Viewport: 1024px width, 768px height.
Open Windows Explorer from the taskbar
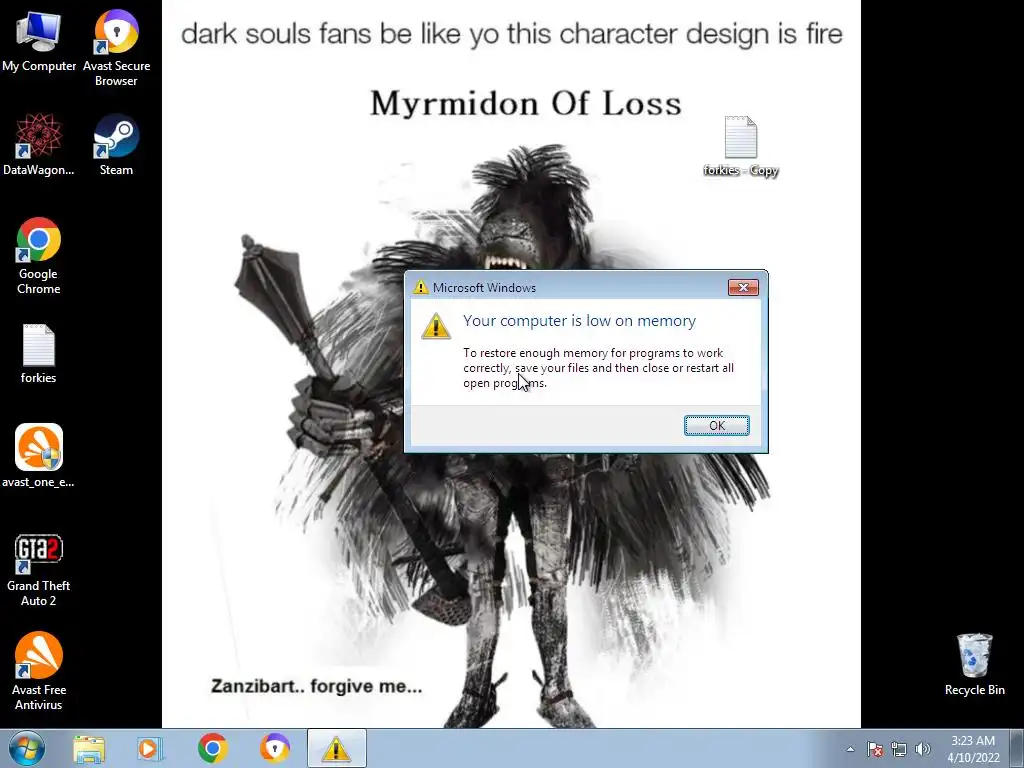89,748
